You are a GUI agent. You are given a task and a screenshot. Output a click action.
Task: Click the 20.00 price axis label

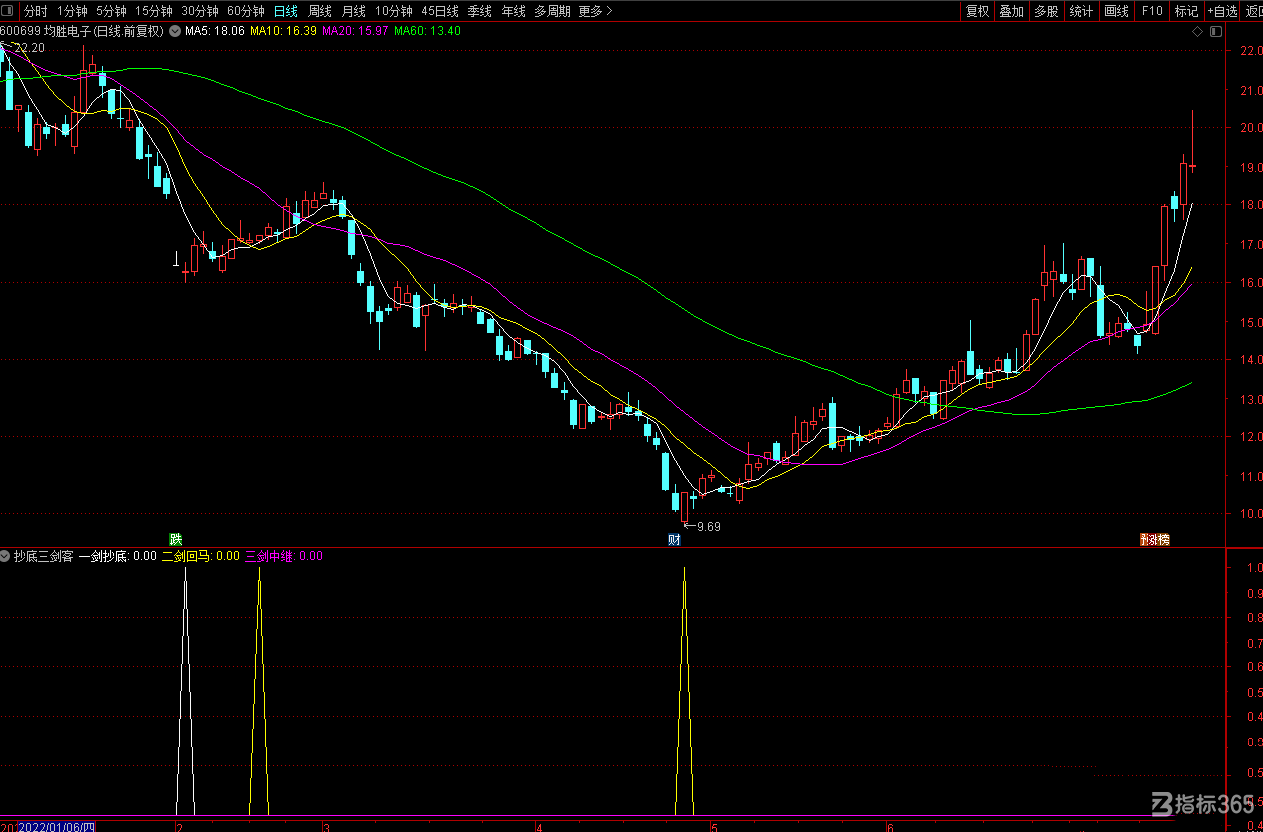pyautogui.click(x=1251, y=128)
